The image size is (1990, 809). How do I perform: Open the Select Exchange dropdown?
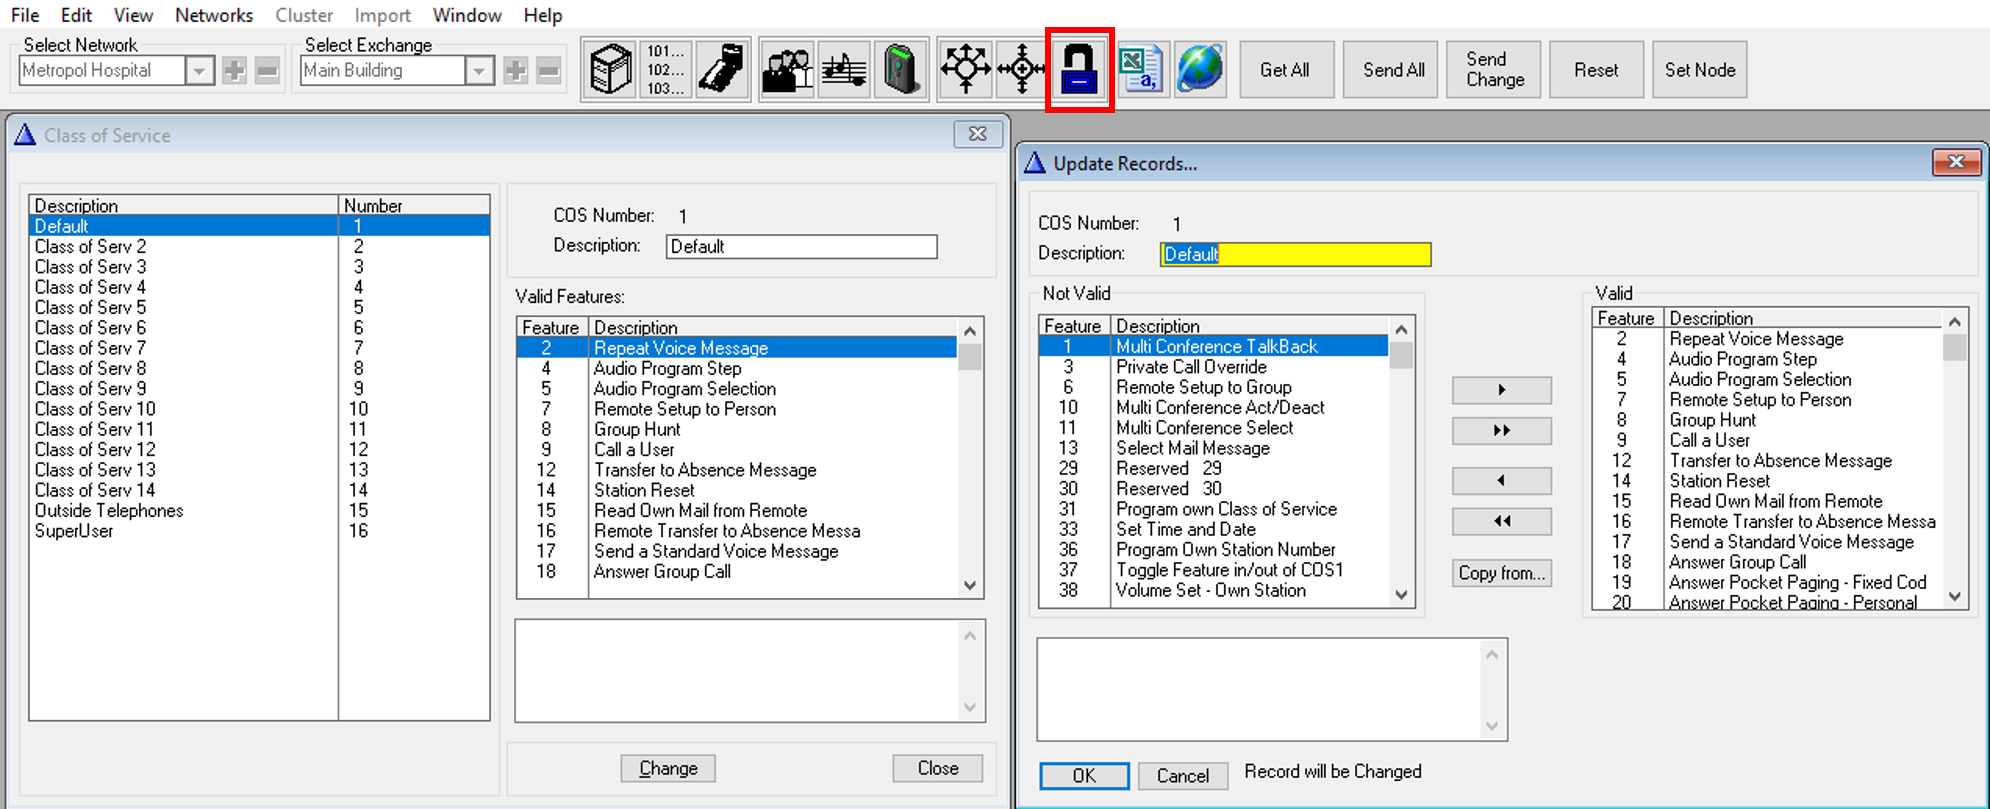point(481,71)
